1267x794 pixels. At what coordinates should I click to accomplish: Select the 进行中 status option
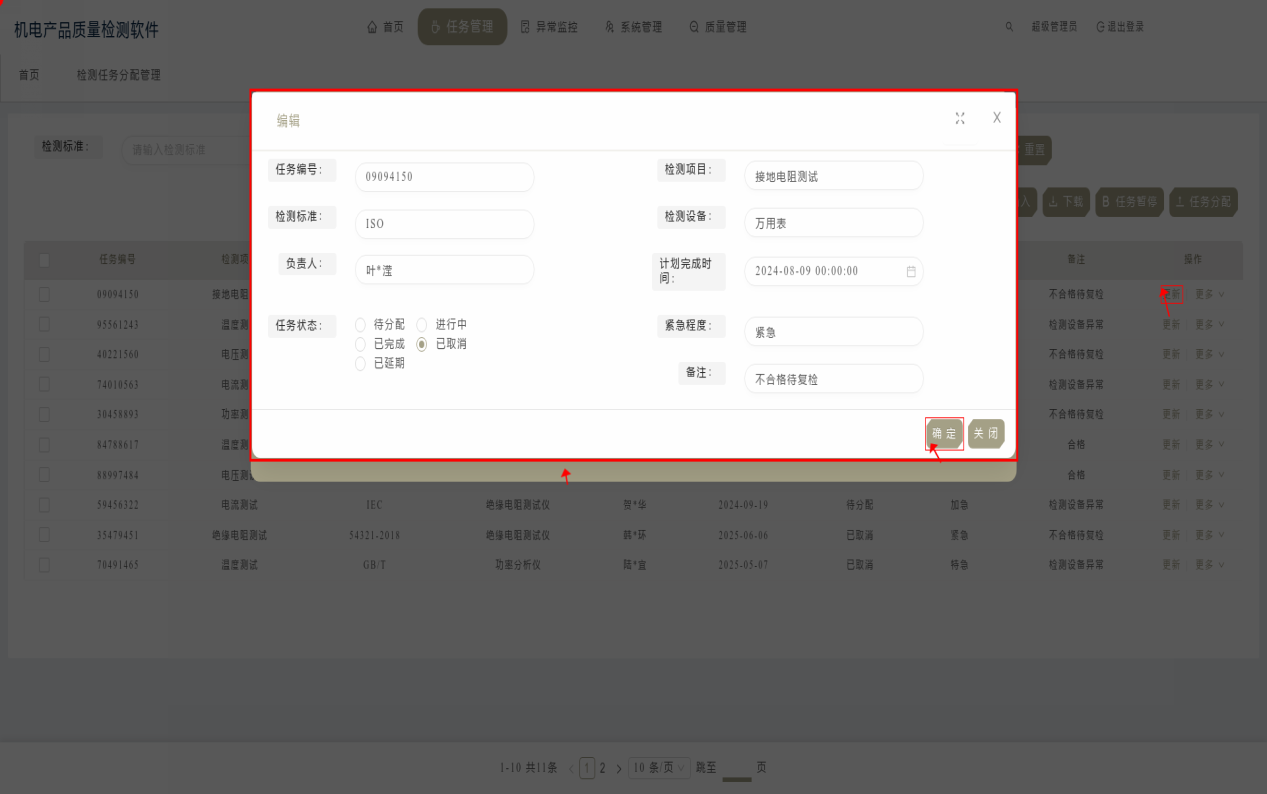pos(422,325)
